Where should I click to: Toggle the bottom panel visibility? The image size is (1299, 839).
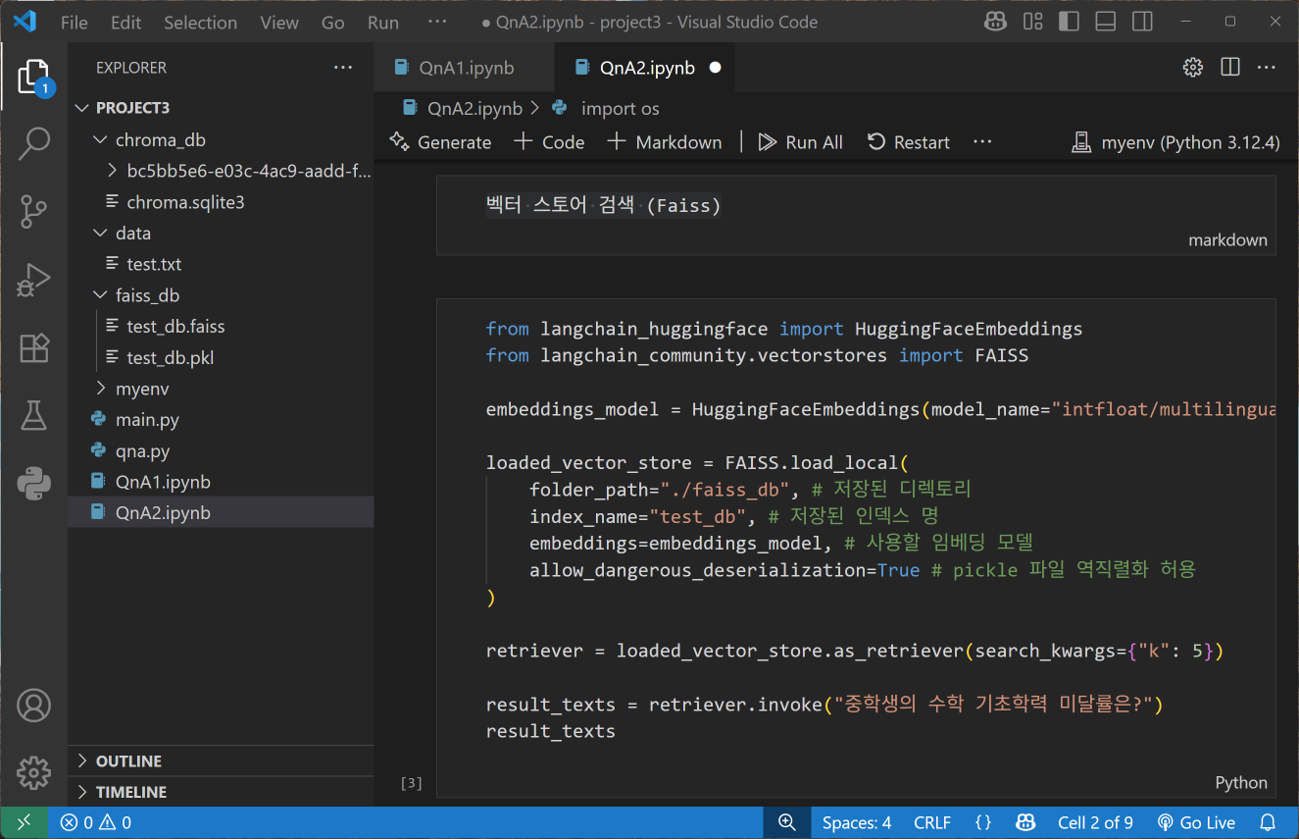tap(1106, 22)
